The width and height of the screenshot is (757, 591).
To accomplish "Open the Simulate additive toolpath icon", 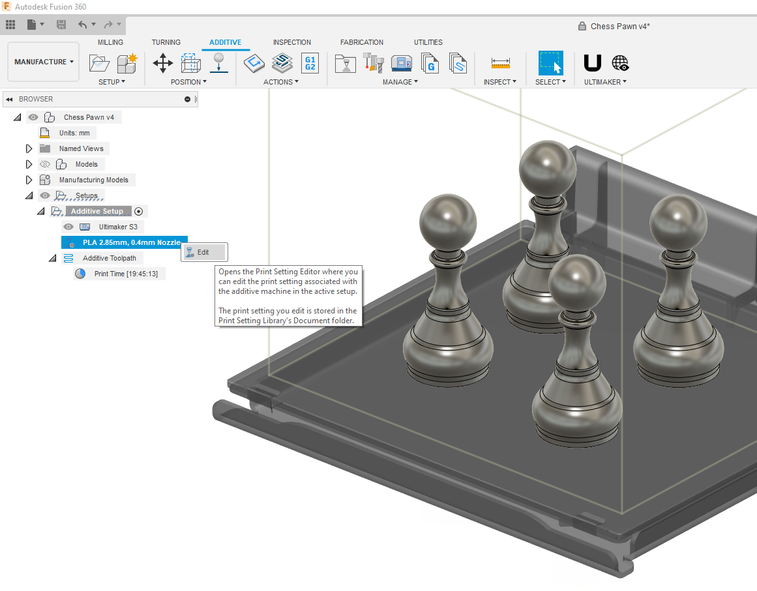I will (x=282, y=63).
